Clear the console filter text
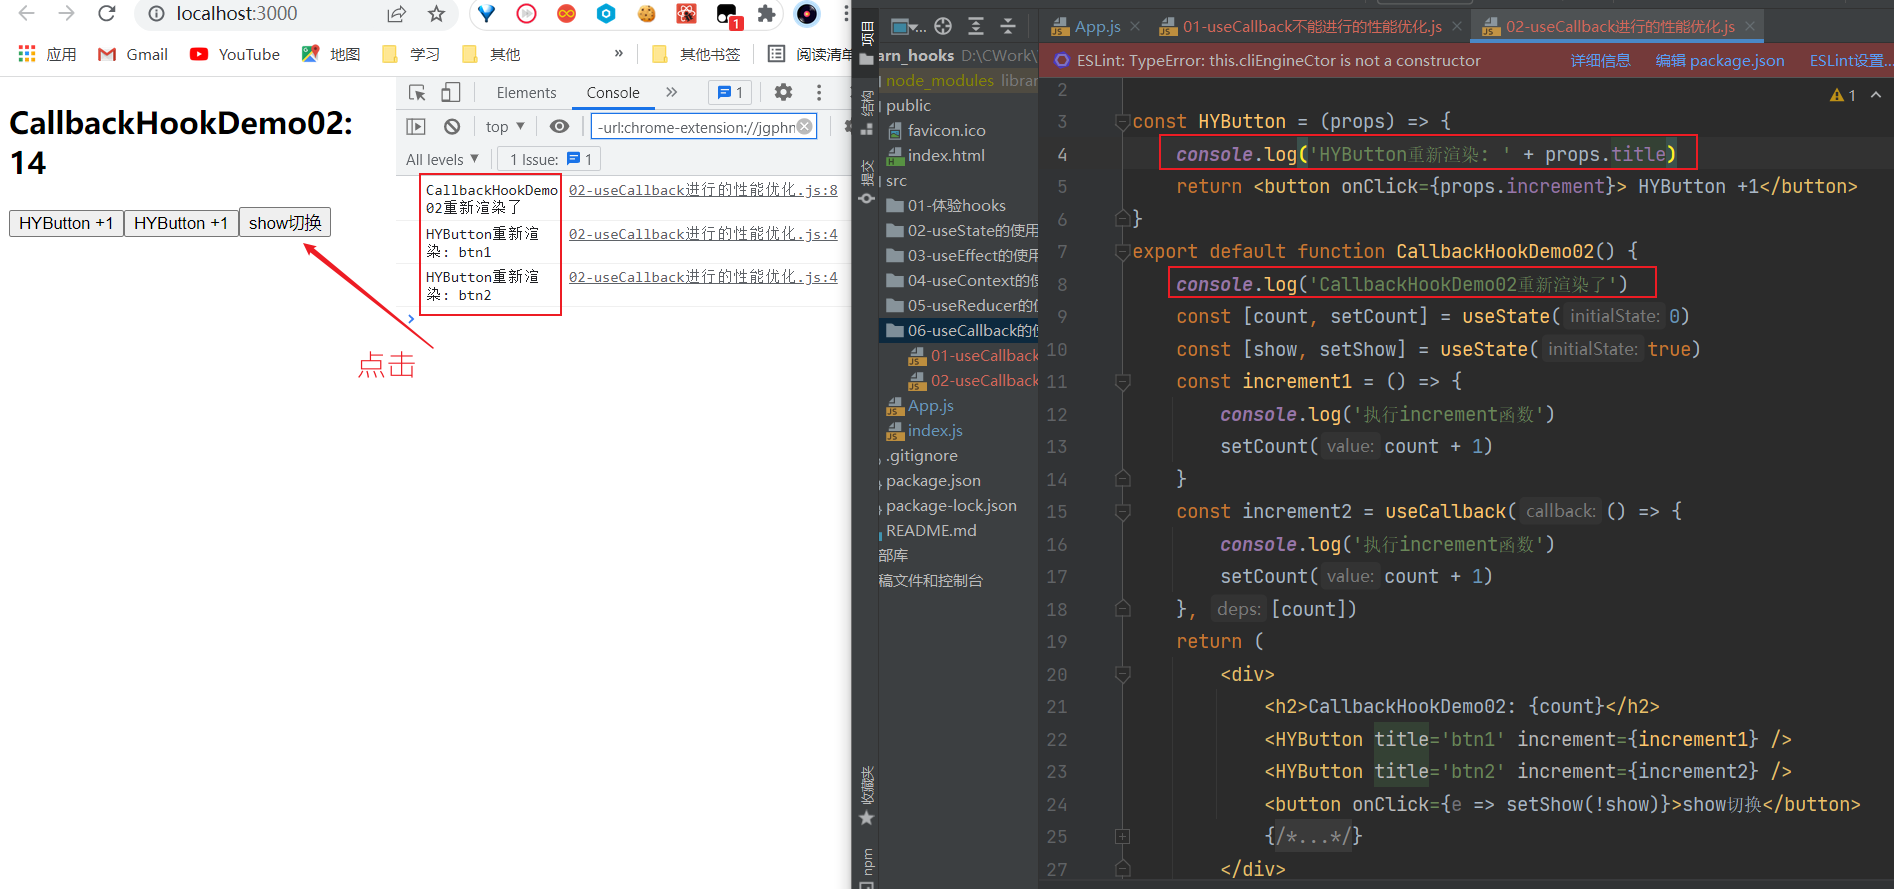Screen dimensions: 1894x889 [x=804, y=127]
